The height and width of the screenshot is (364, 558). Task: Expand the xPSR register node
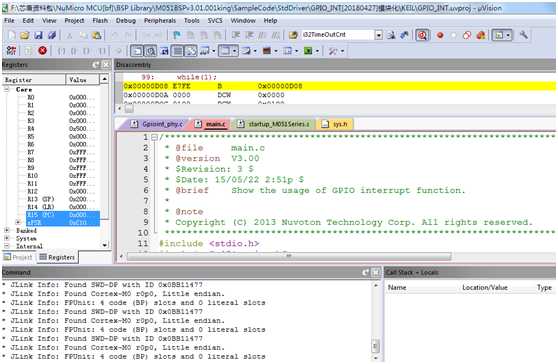[18, 222]
